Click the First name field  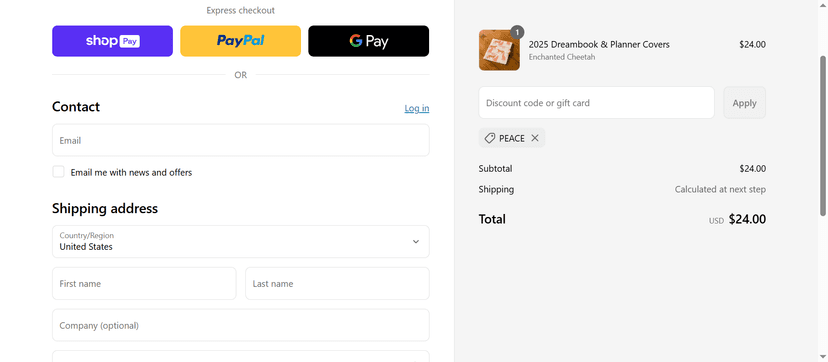(144, 283)
